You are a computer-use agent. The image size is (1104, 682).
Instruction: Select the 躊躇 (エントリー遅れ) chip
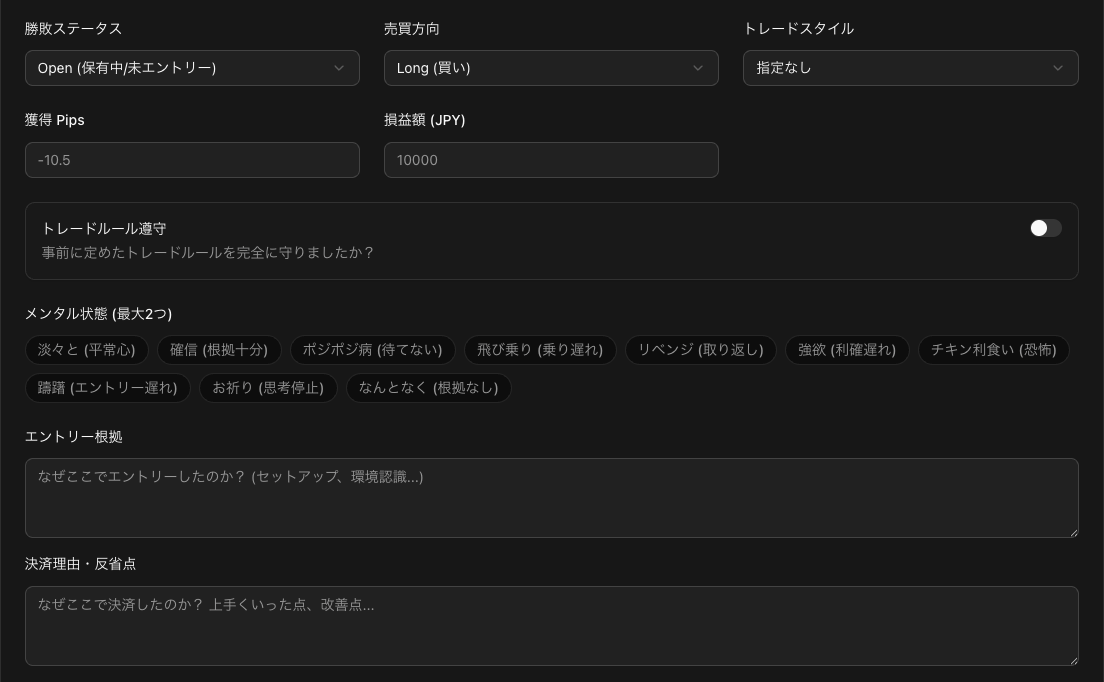(x=108, y=388)
